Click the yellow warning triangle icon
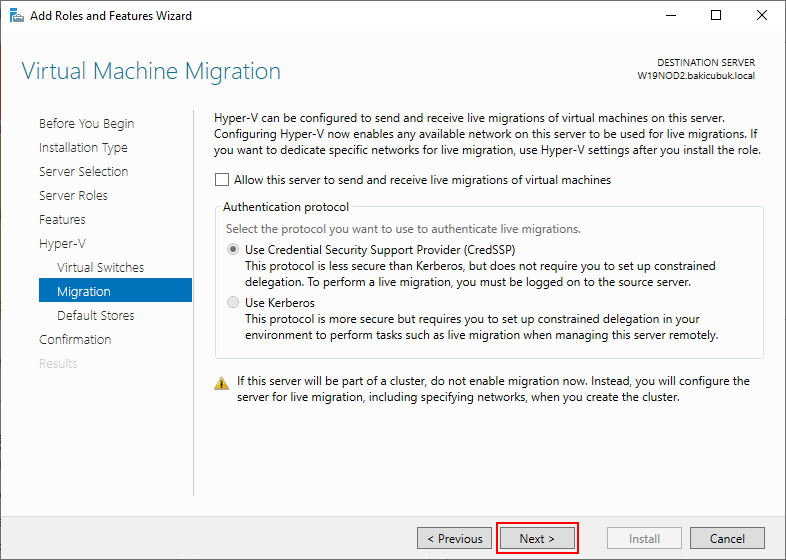The height and width of the screenshot is (560, 786). 222,384
